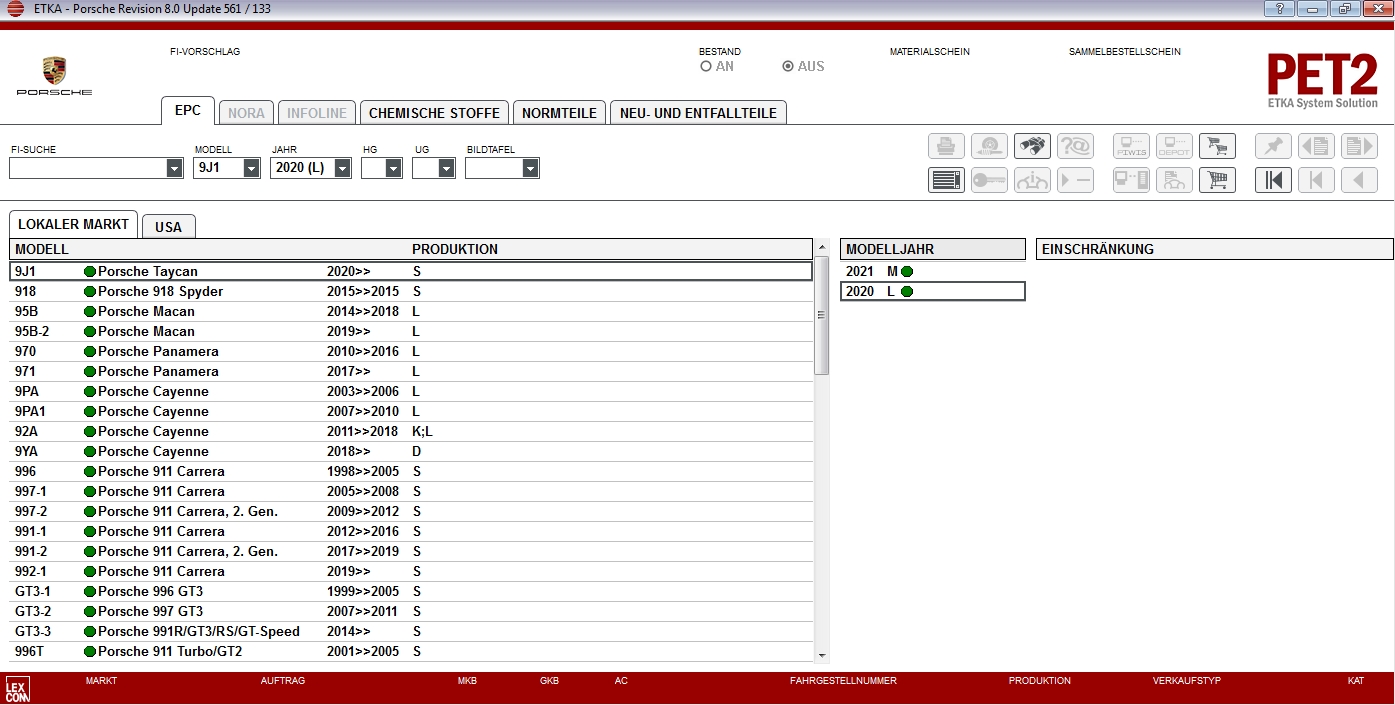Click the model list scrollbar down arrow

point(822,656)
